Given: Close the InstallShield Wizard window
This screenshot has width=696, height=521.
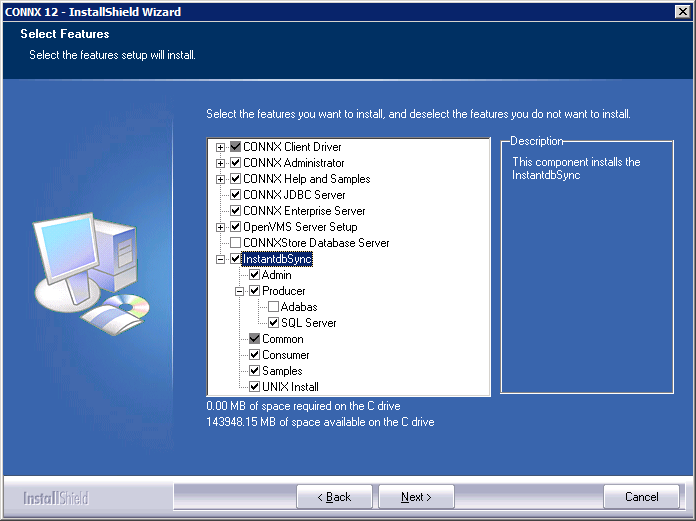Looking at the screenshot, I should click(682, 12).
